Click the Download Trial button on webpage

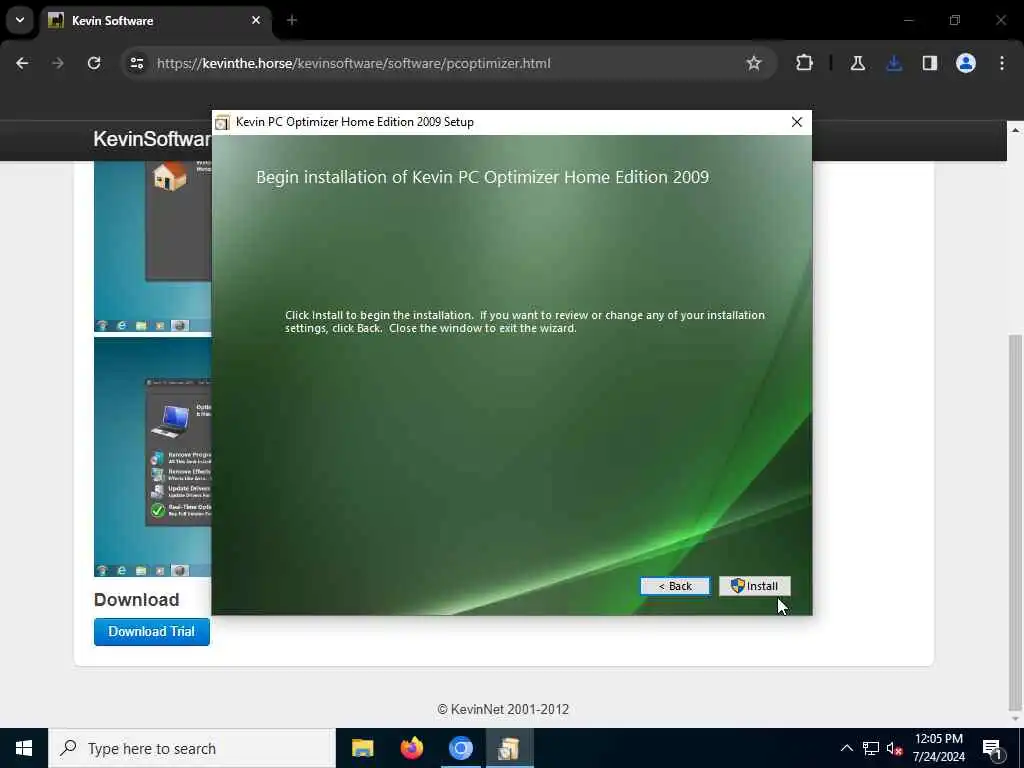click(x=152, y=632)
